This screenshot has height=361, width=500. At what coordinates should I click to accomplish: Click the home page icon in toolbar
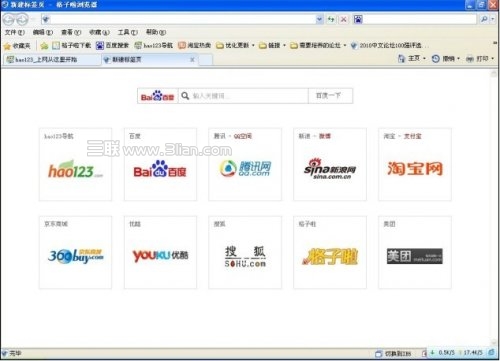pos(401,59)
